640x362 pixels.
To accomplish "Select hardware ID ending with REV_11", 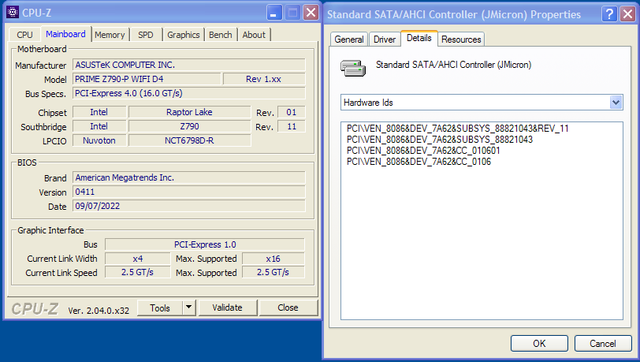I will point(458,128).
